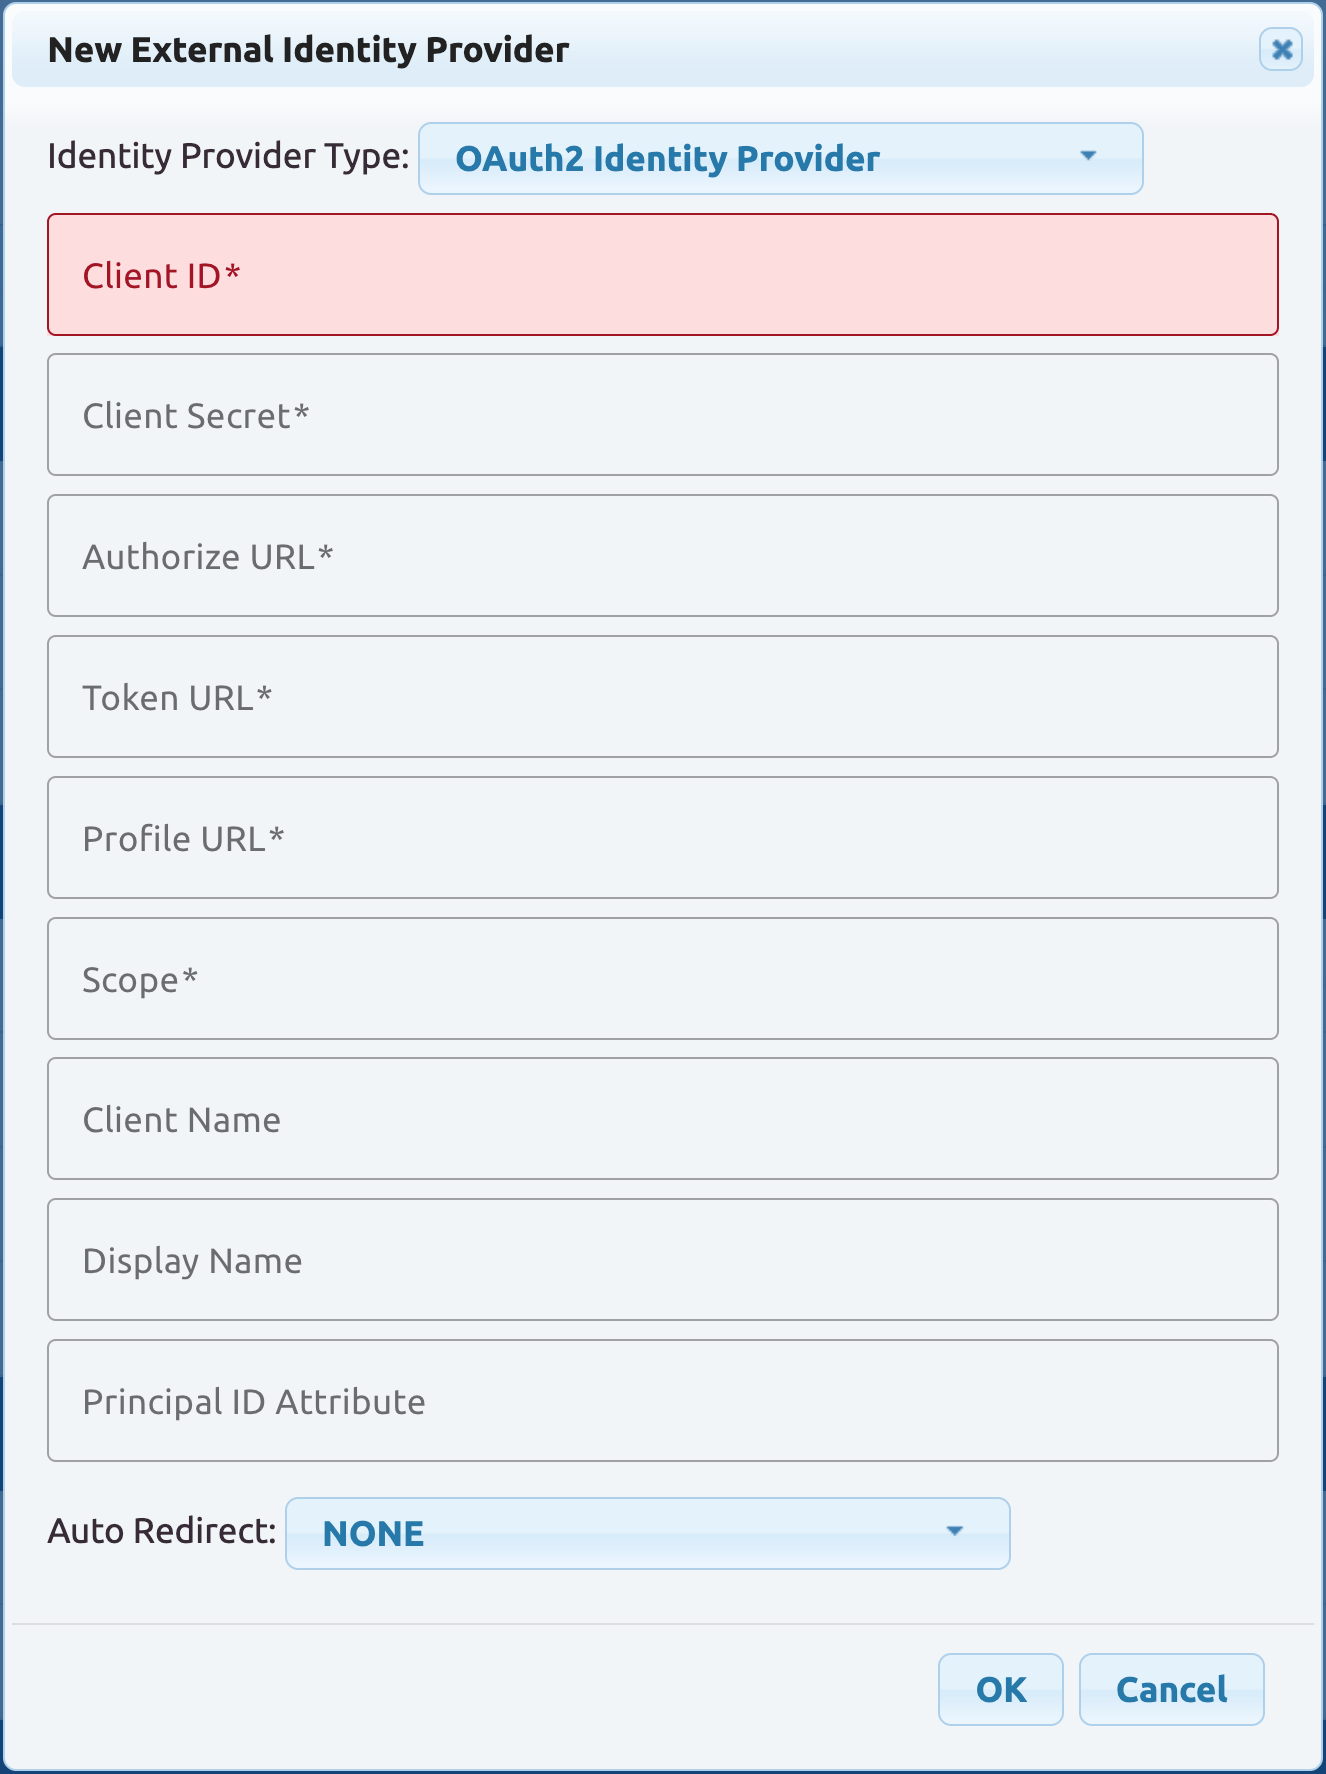Click the Identity Provider Type dropdown arrow
Image resolution: width=1326 pixels, height=1774 pixels.
click(1088, 157)
